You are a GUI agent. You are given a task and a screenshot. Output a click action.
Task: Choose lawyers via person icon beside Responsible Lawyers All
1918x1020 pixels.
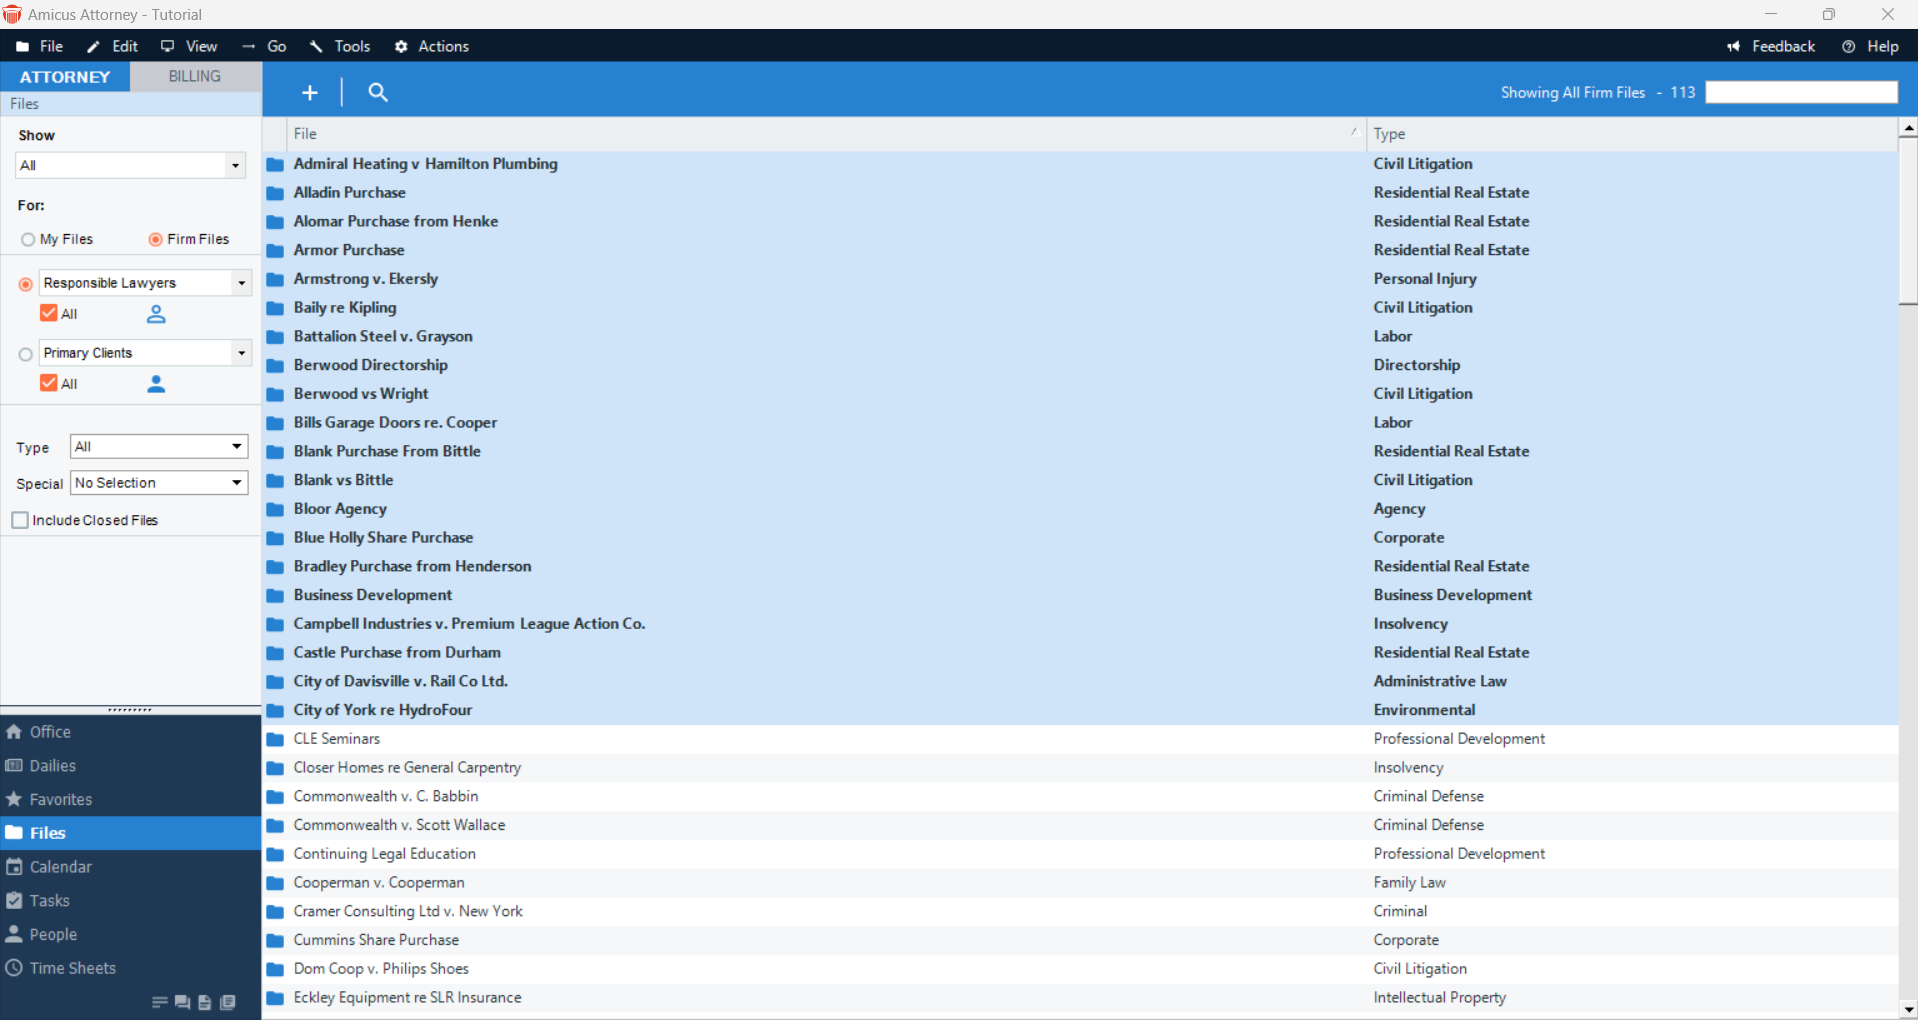[x=156, y=314]
